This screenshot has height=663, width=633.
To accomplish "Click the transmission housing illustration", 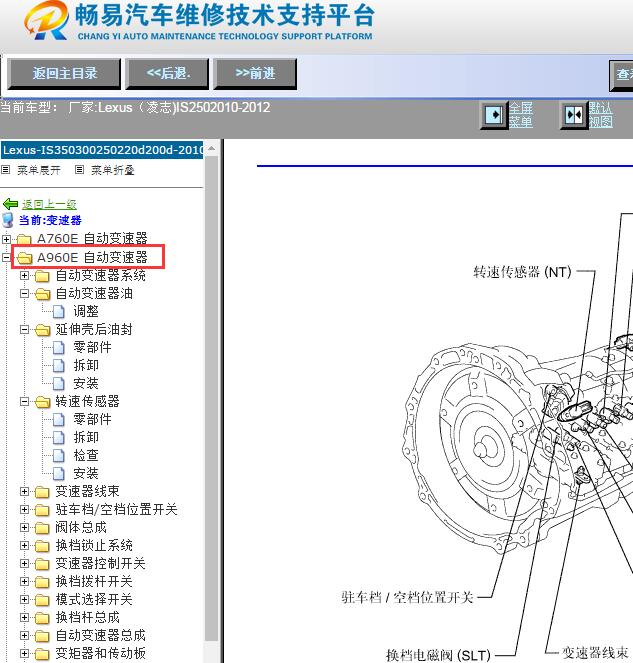I will point(518,444).
